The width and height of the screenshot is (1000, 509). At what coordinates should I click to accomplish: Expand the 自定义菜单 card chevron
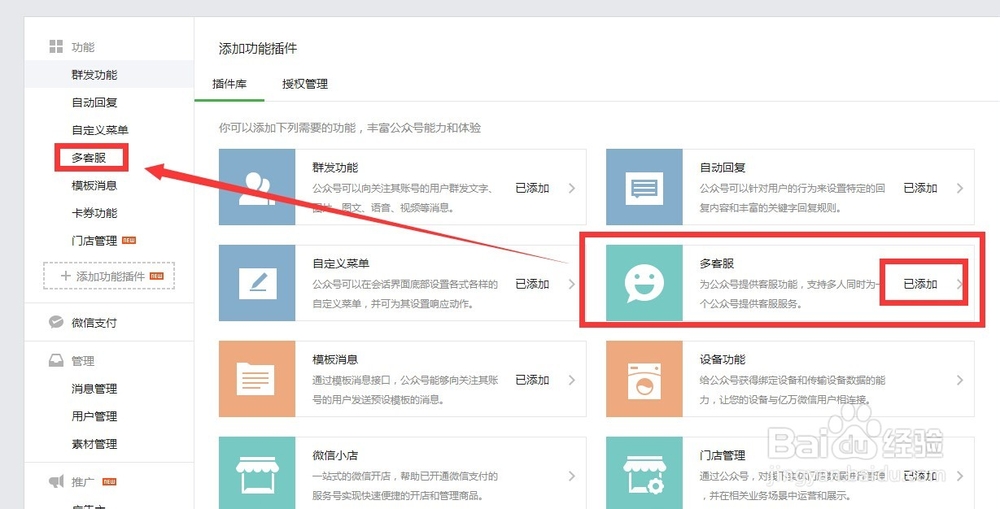(571, 284)
